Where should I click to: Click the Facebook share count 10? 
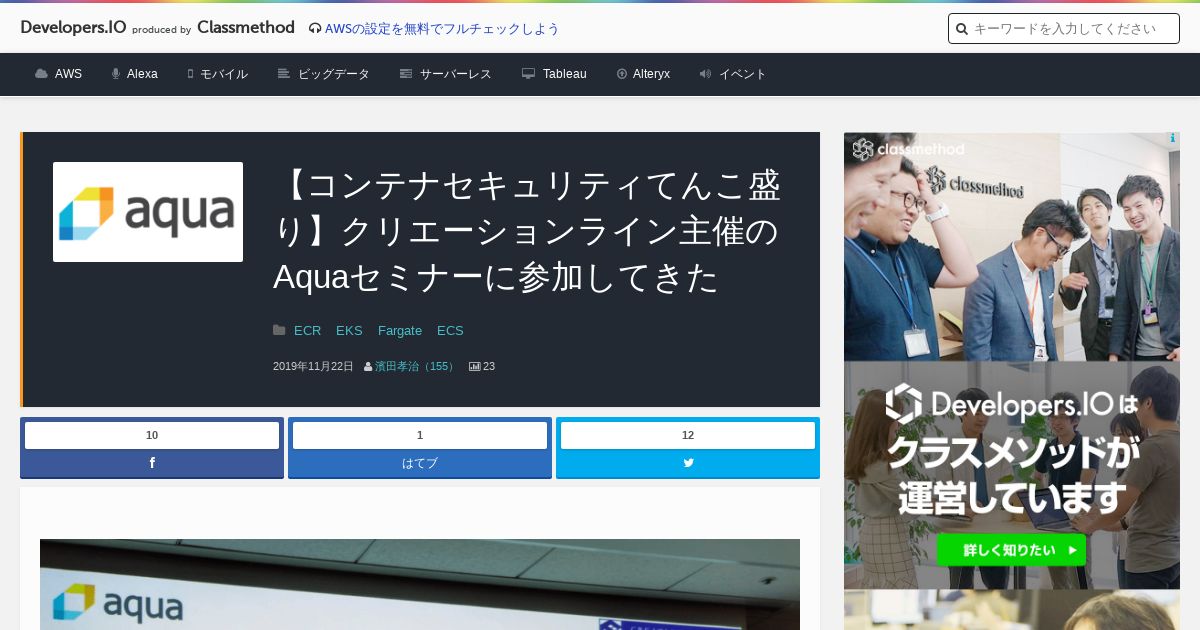152,435
